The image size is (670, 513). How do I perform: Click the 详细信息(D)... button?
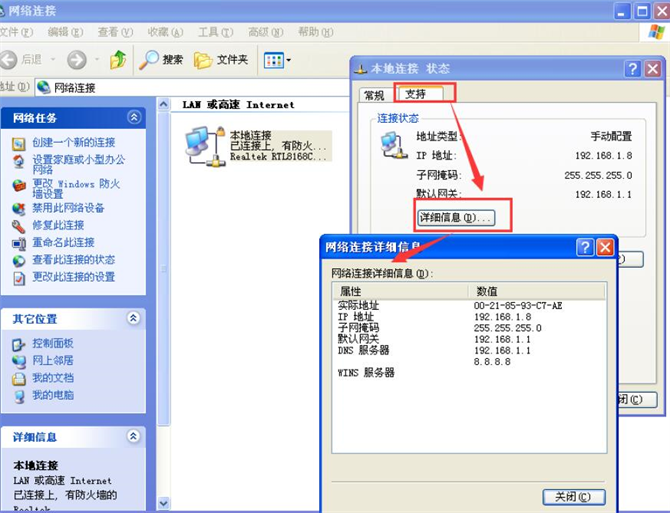456,217
